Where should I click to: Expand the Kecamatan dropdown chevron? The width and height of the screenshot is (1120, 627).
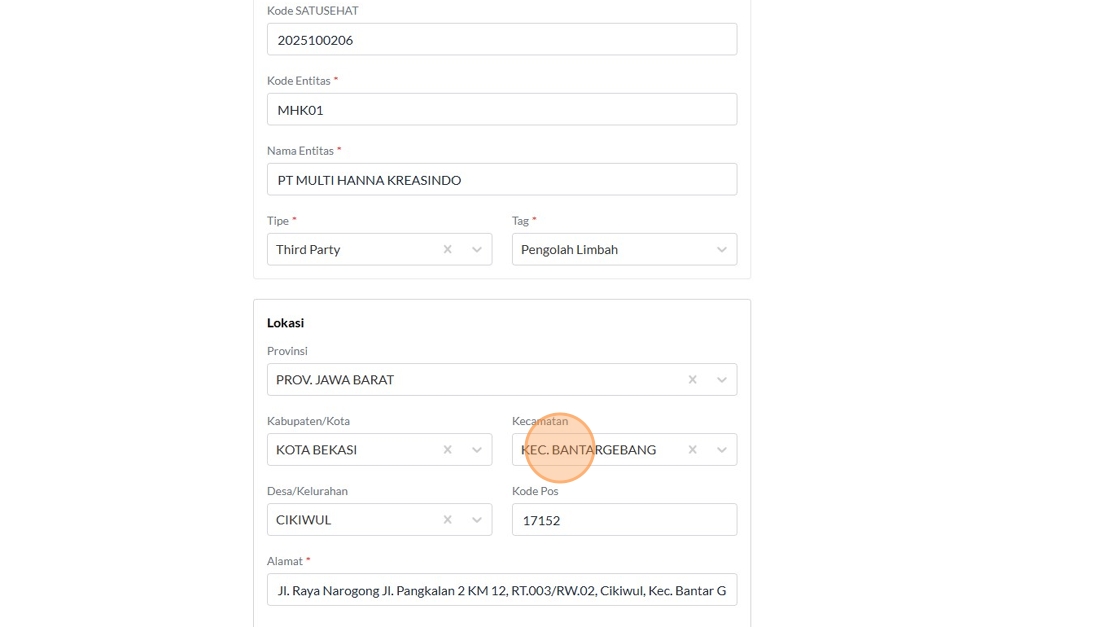[x=722, y=449]
